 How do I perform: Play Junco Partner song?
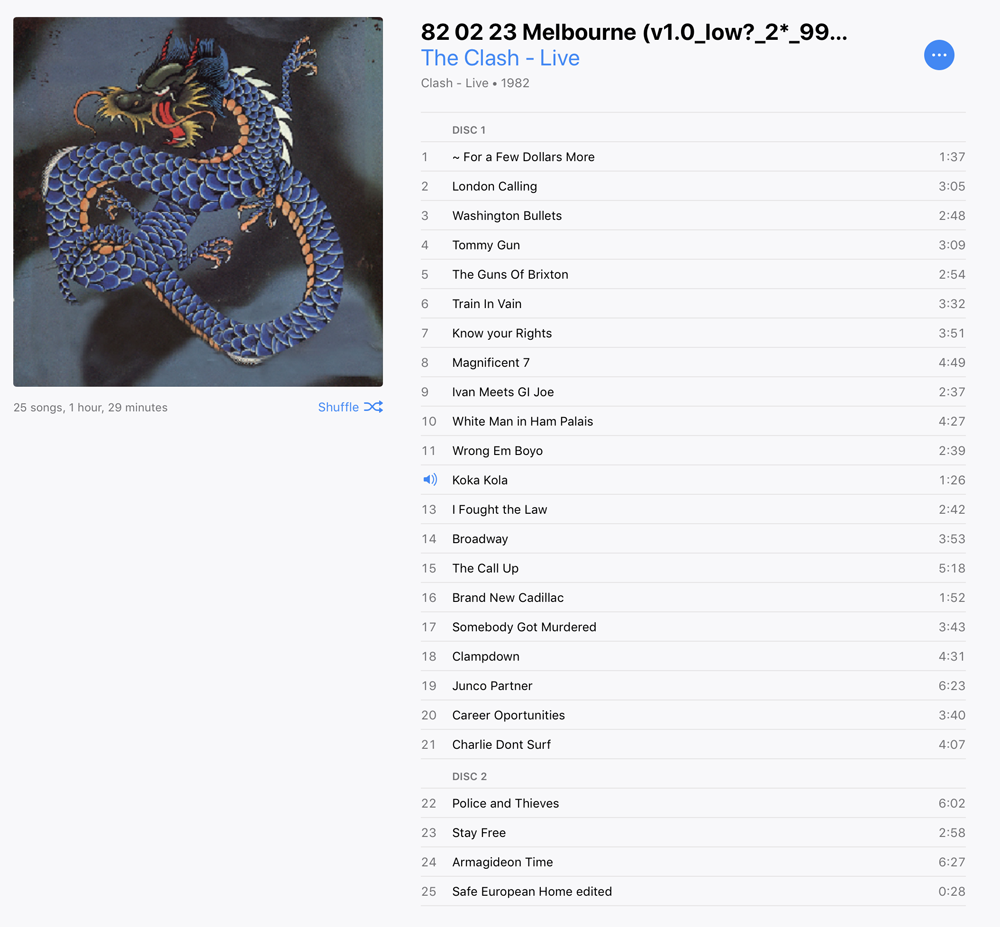[693, 685]
